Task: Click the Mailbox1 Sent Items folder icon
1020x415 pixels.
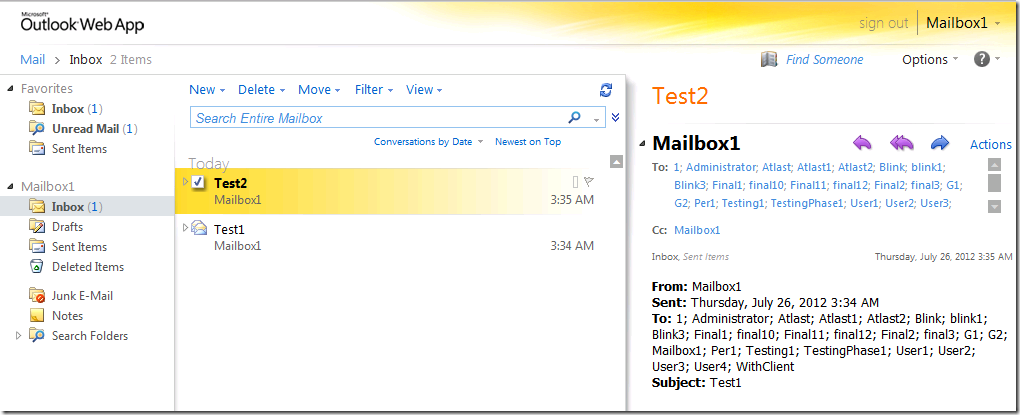Action: pos(36,247)
